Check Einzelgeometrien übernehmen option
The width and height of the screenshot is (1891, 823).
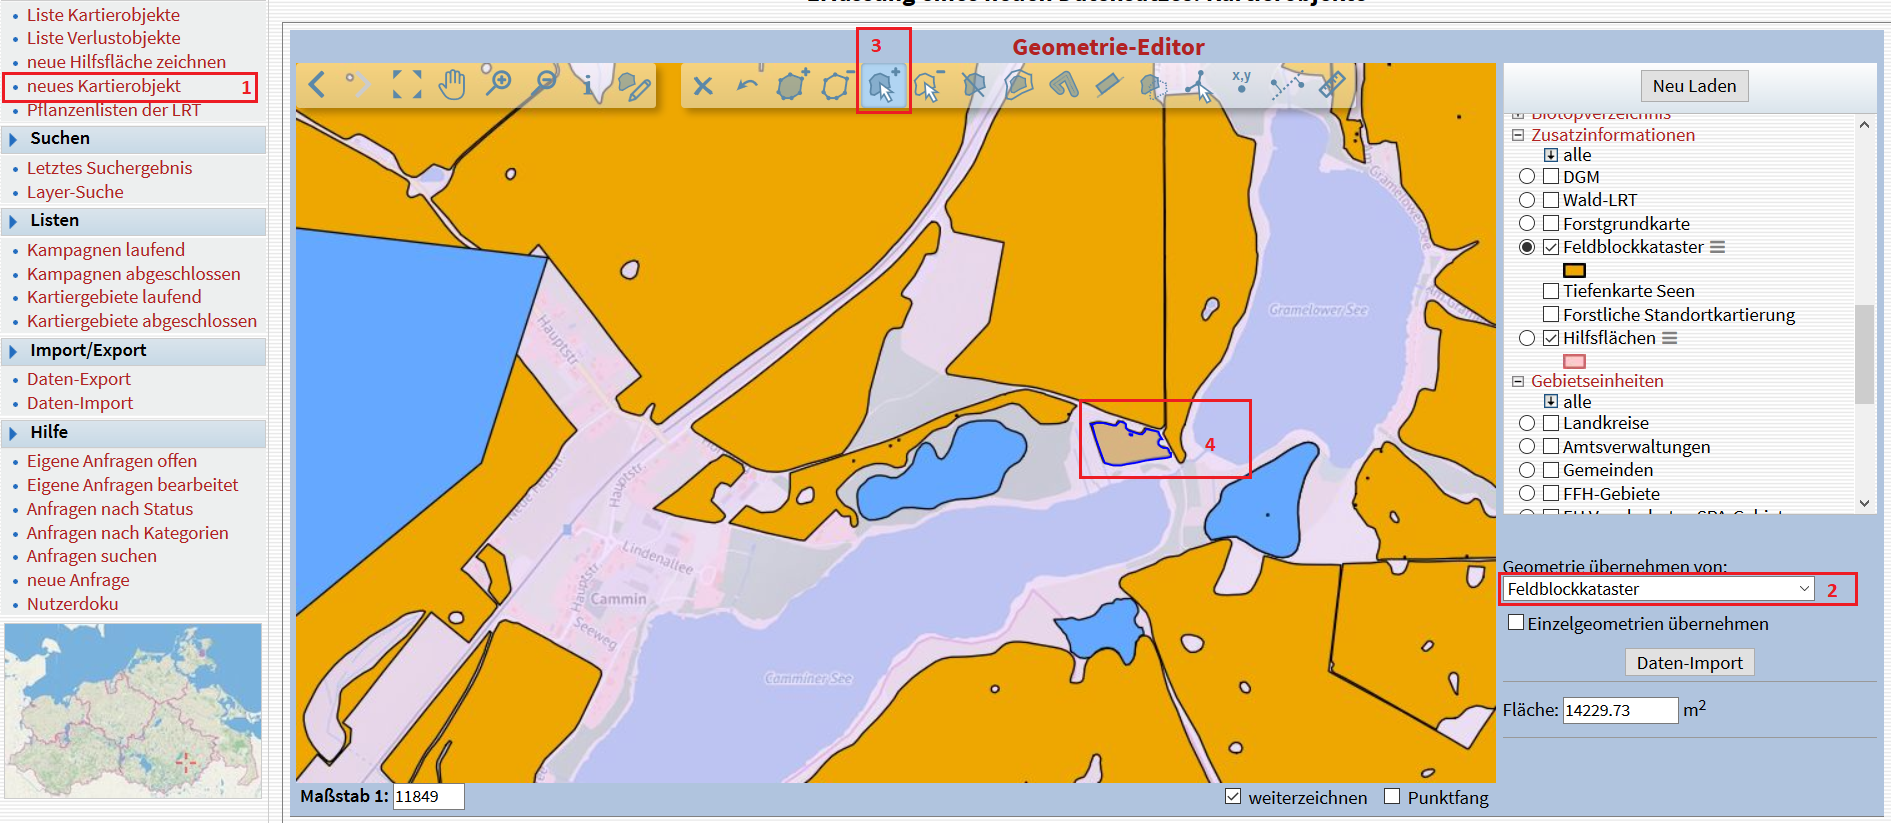coord(1516,623)
